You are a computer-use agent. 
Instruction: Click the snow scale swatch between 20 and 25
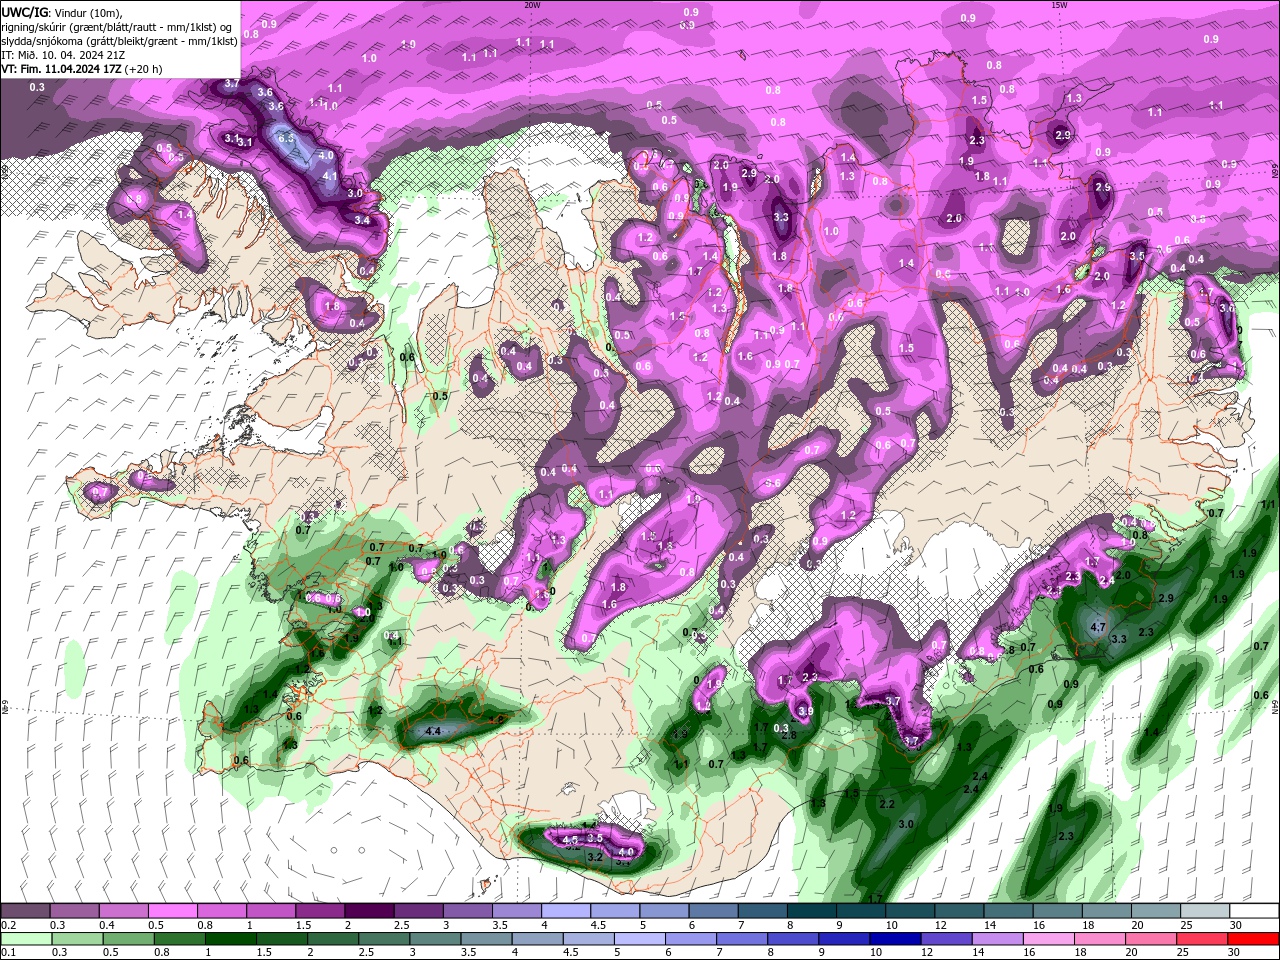1156,911
